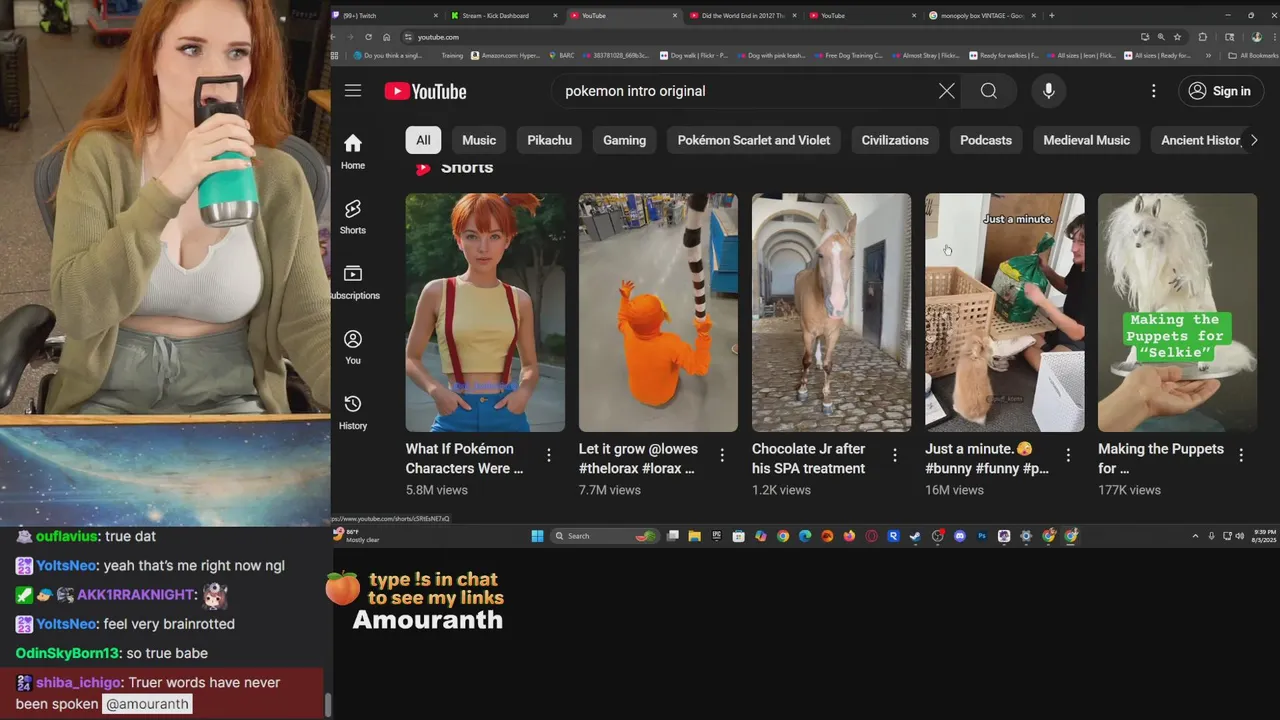Open YouTube settings three-dot menu
Viewport: 1280px width, 720px height.
click(1154, 91)
